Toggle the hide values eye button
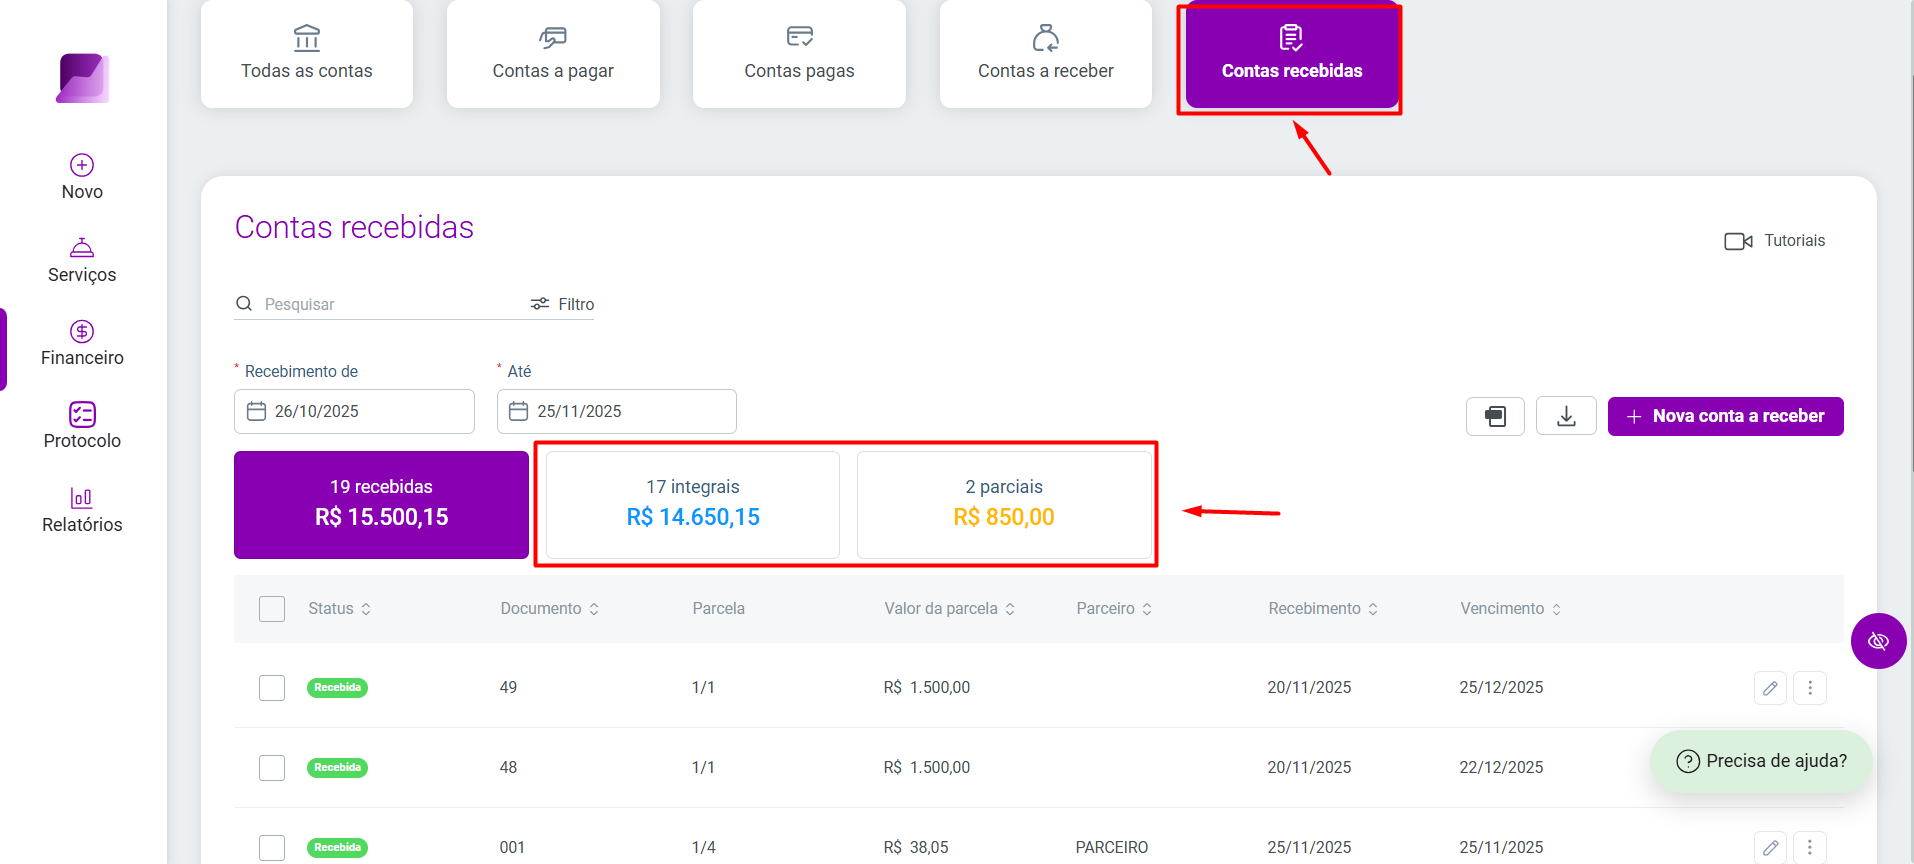Viewport: 1914px width, 864px height. point(1878,641)
